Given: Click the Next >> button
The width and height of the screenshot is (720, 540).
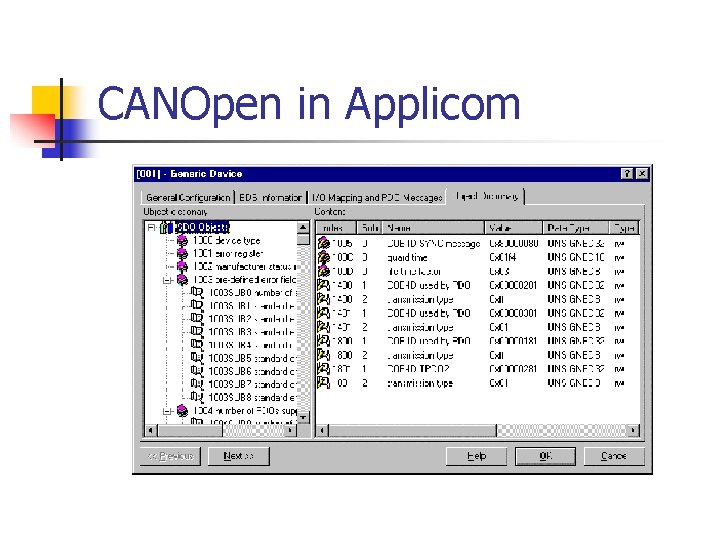Looking at the screenshot, I should [239, 456].
